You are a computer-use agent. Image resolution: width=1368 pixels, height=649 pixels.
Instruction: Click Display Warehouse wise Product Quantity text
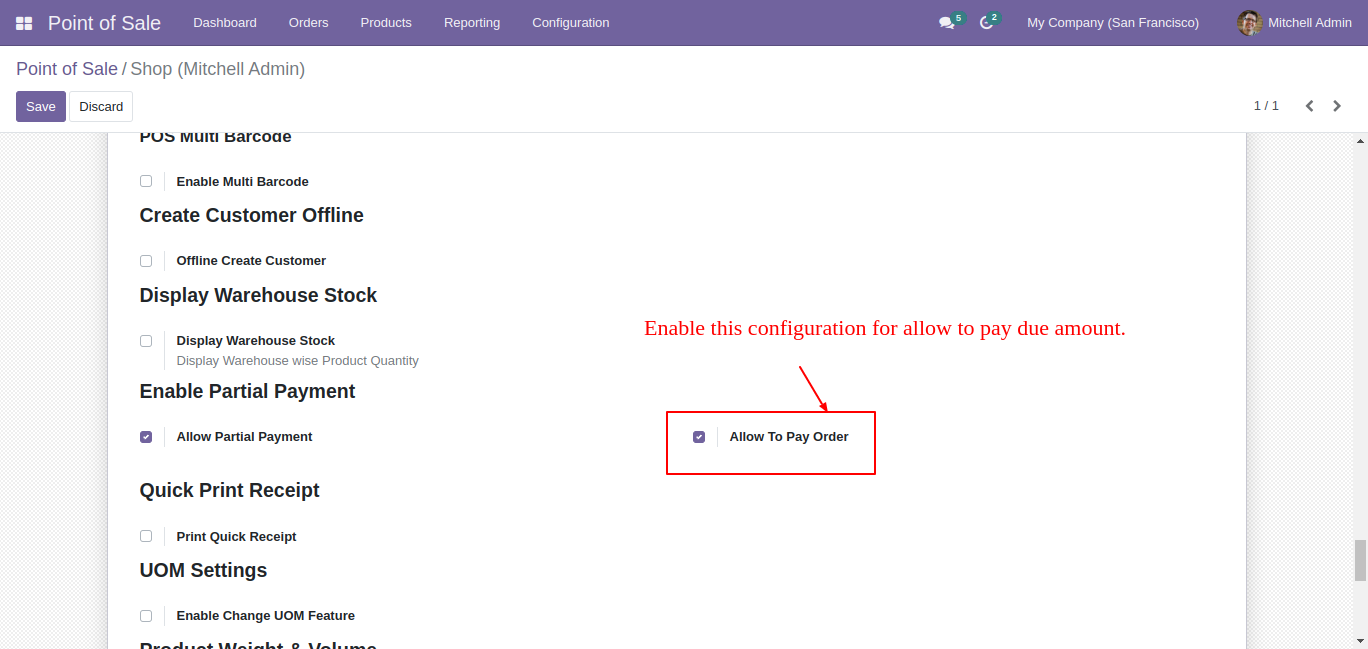297,361
